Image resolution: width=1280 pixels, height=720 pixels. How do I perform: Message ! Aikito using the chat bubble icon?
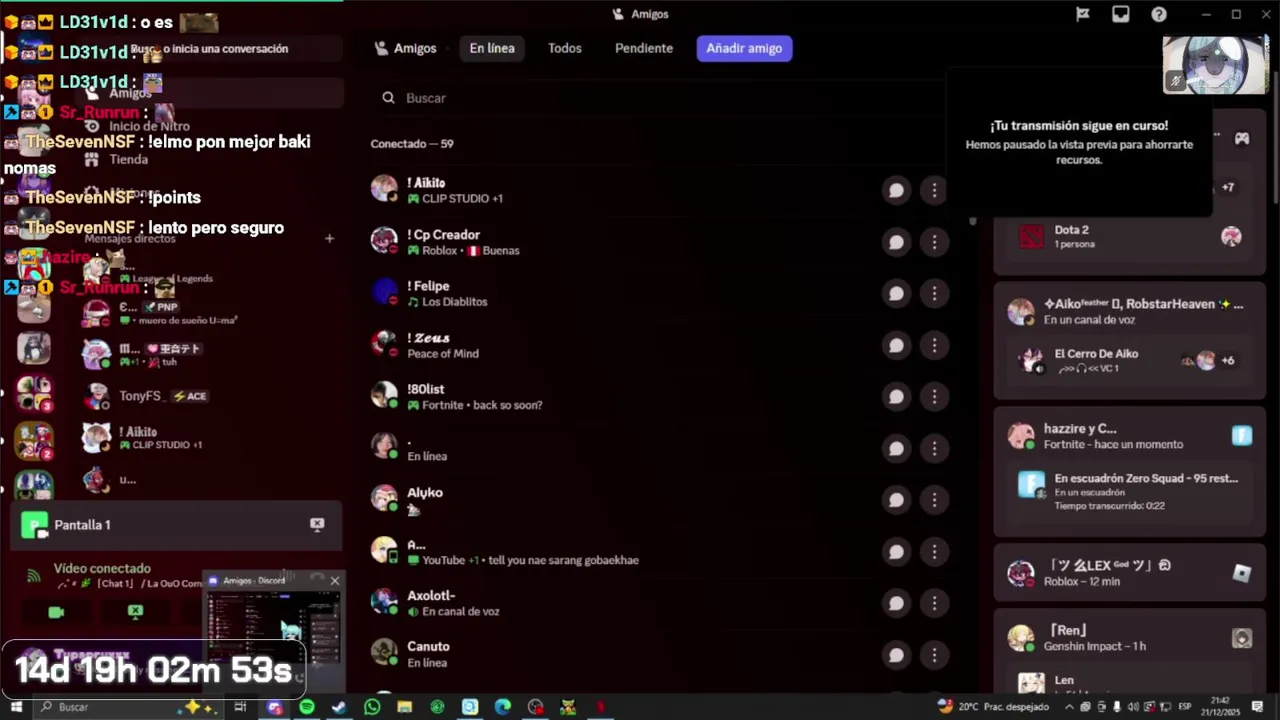coord(896,190)
